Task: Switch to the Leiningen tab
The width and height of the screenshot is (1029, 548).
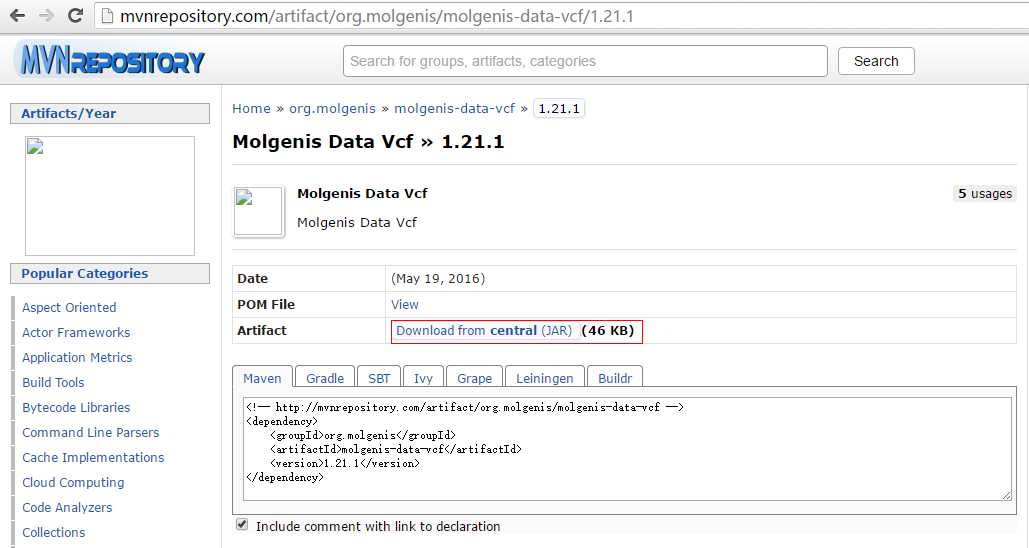Action: tap(545, 378)
